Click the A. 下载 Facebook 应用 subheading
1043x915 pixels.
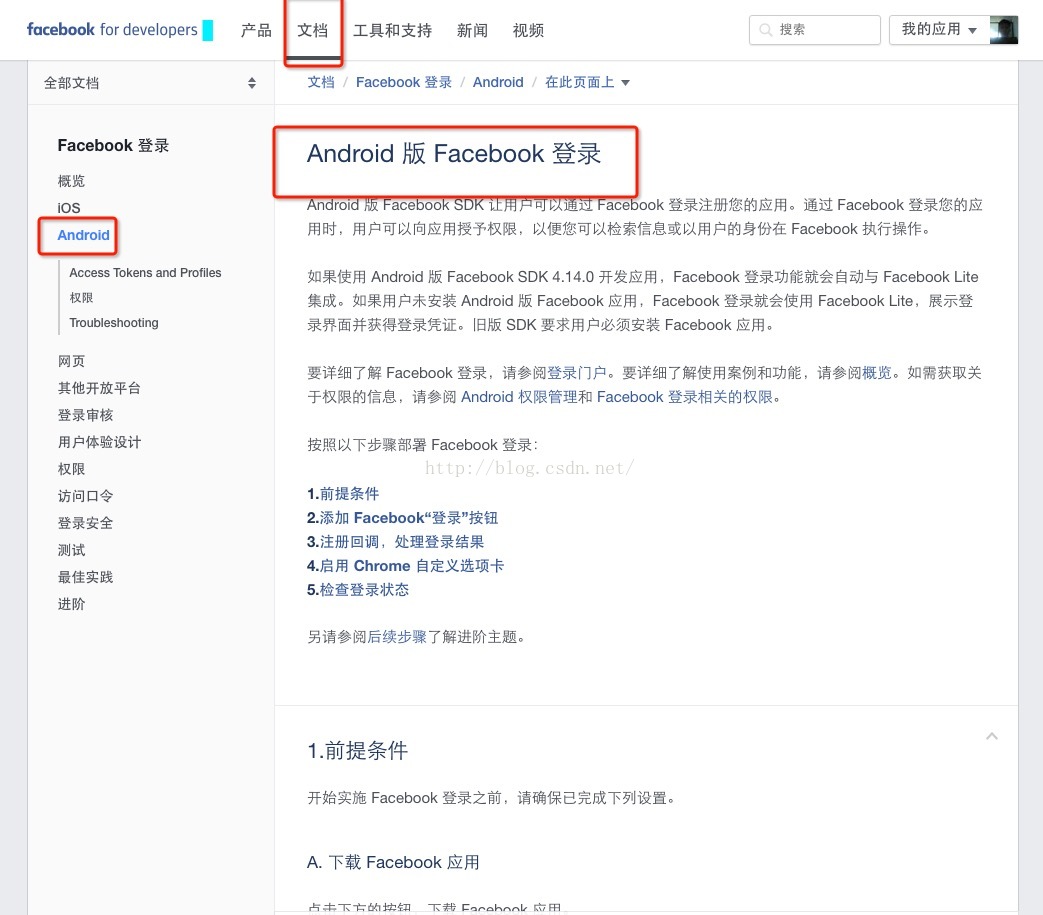[x=393, y=862]
